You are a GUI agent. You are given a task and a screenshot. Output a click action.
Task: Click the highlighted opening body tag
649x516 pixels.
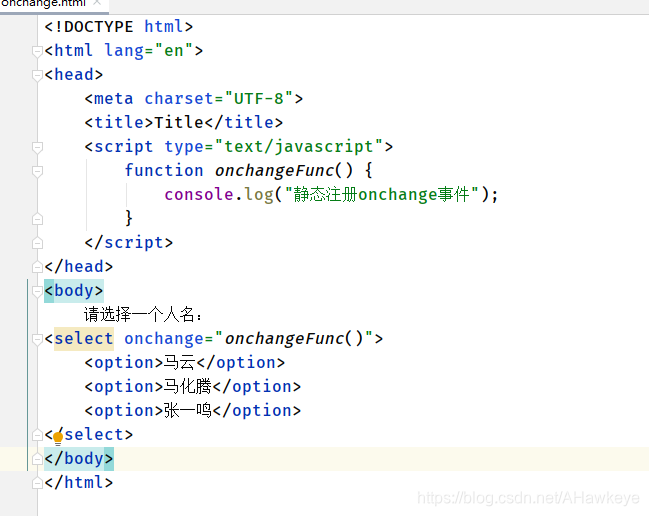(x=74, y=291)
